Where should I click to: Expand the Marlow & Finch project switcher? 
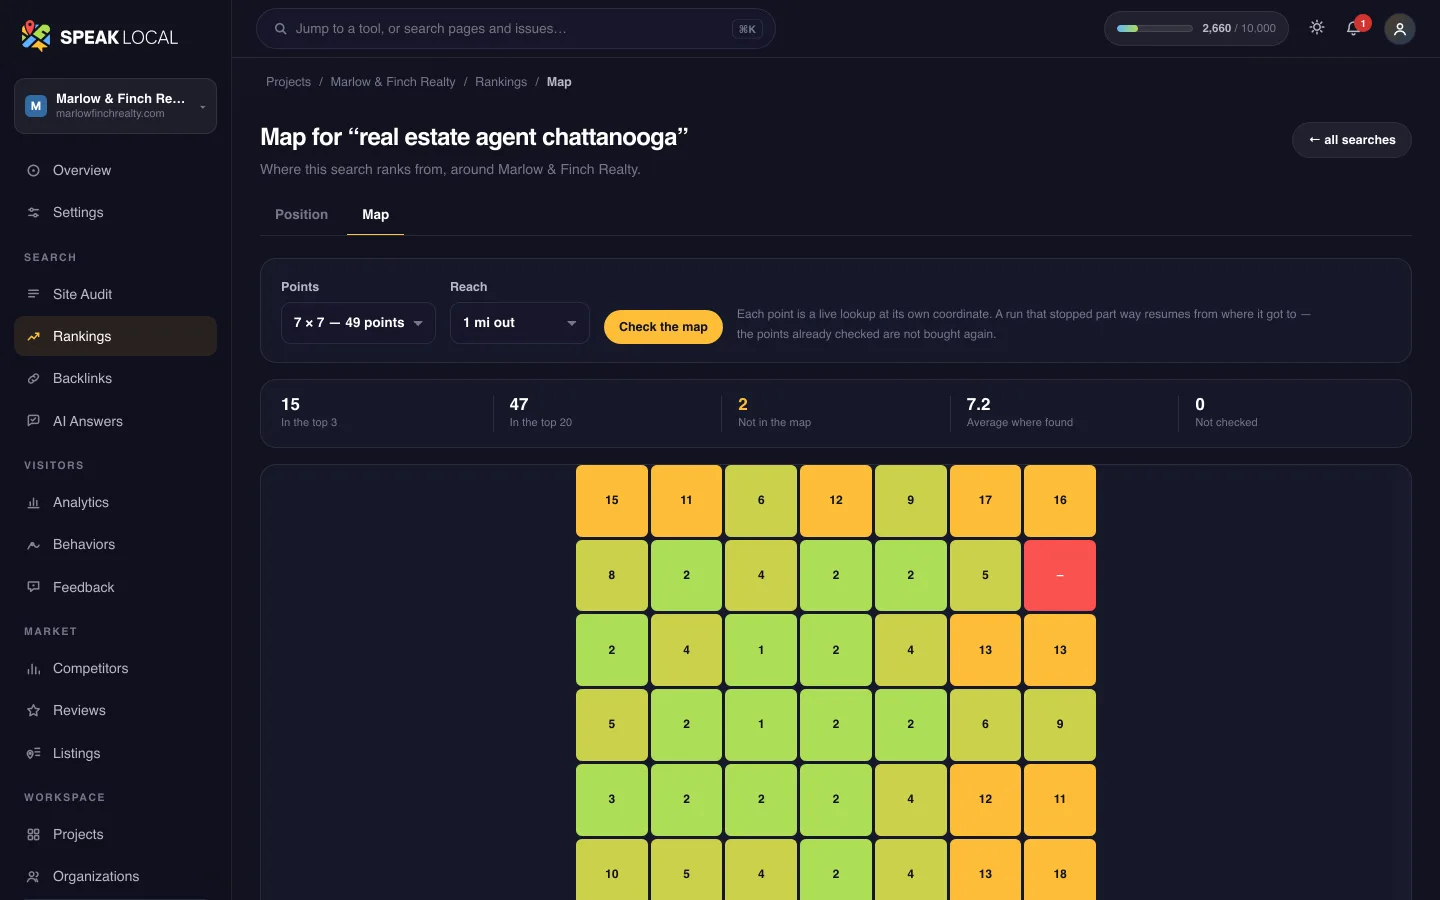pyautogui.click(x=116, y=106)
